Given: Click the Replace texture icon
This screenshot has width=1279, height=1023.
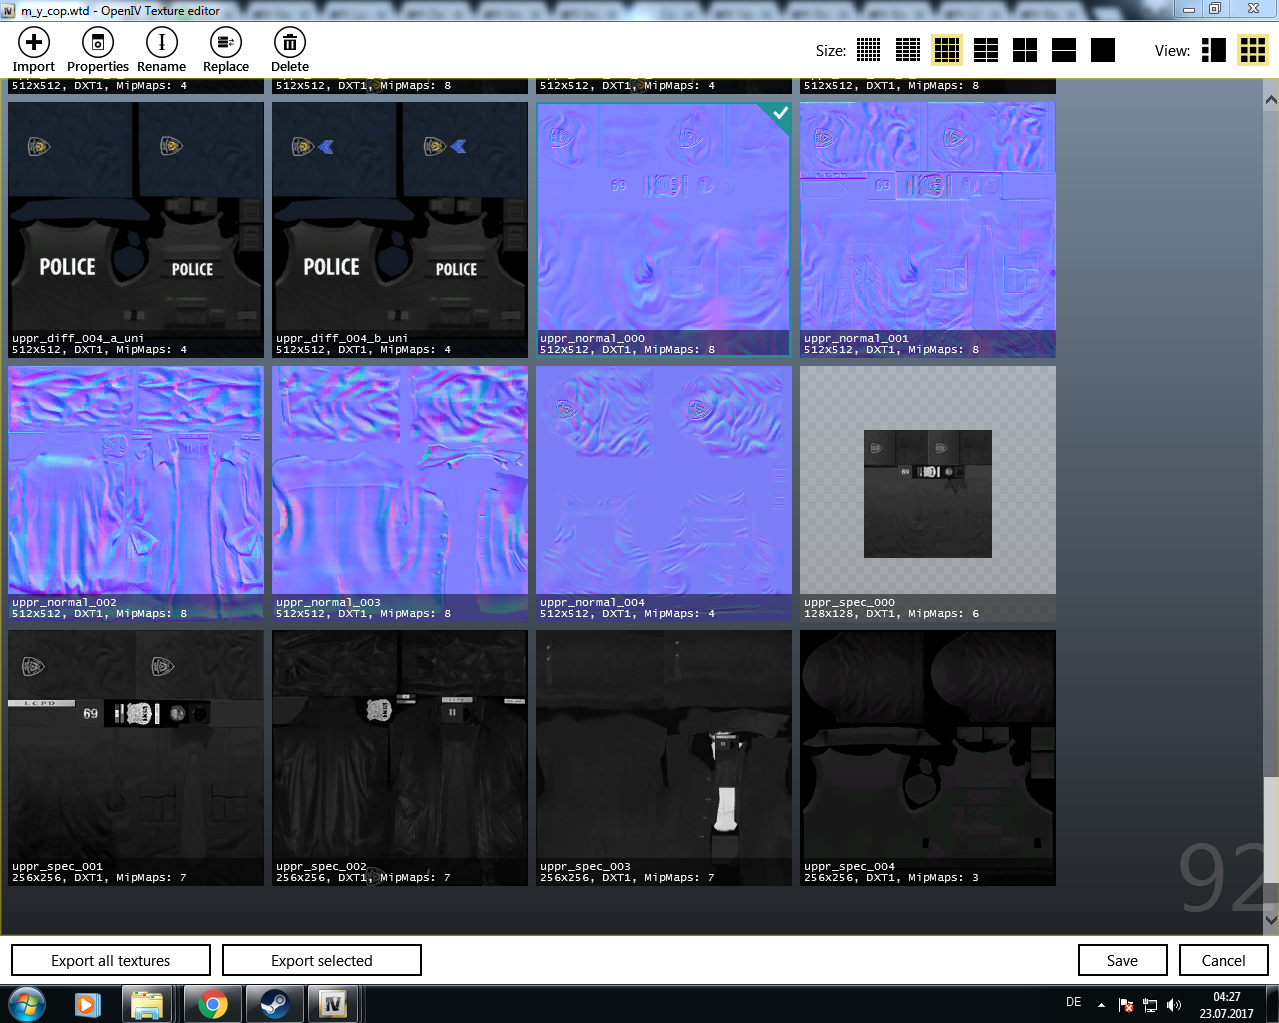Looking at the screenshot, I should tap(226, 43).
